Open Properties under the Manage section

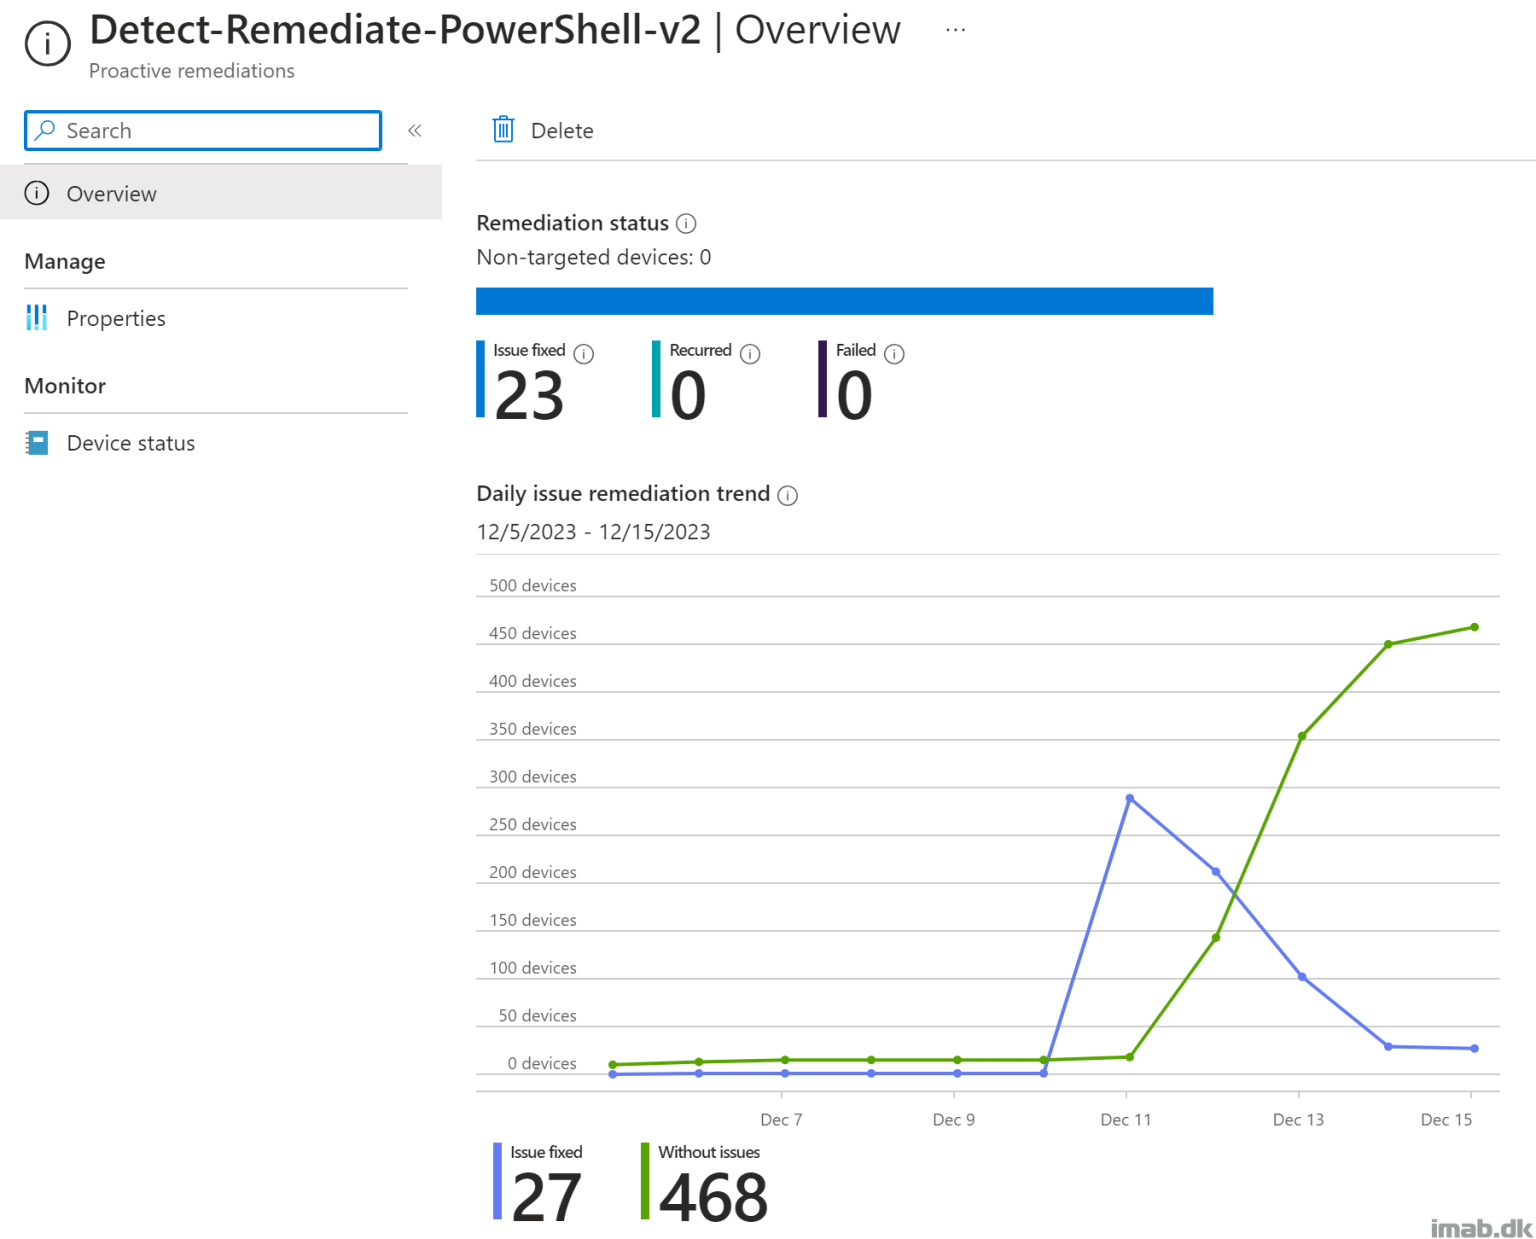click(116, 317)
